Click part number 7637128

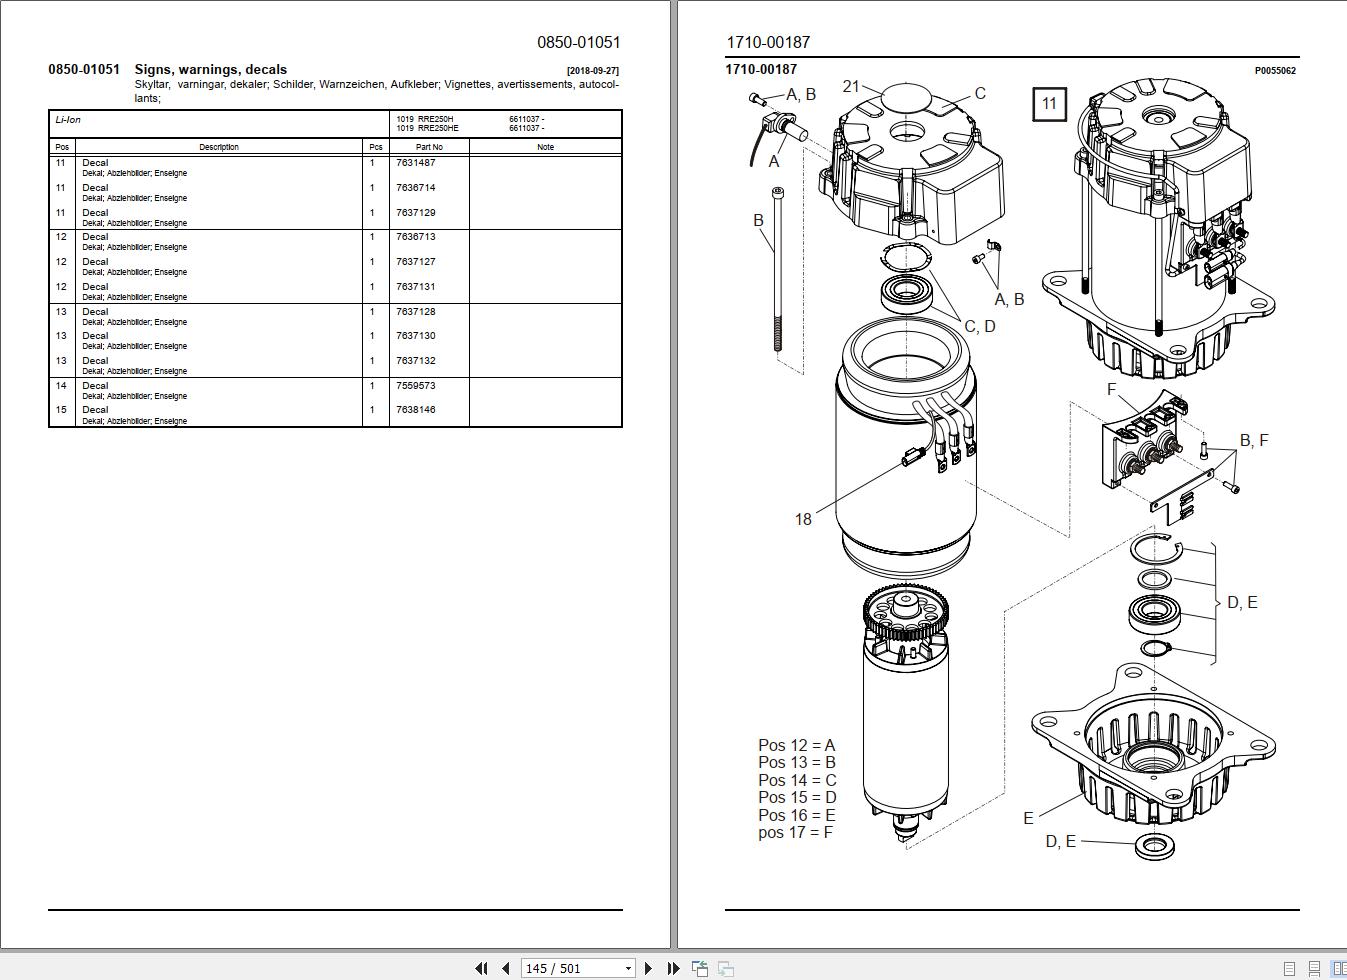416,312
